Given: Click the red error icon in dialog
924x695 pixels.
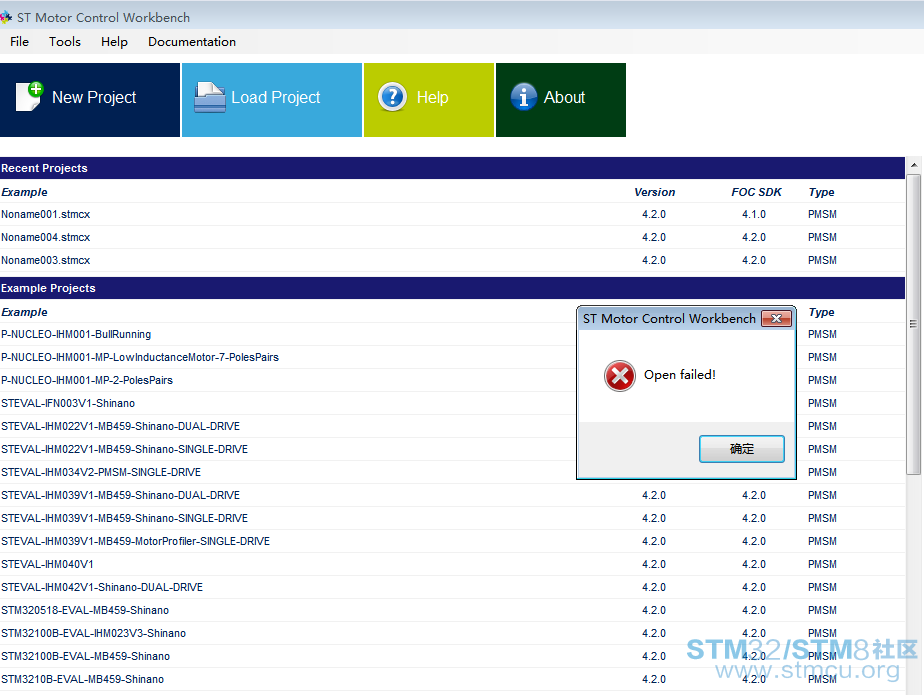Looking at the screenshot, I should tap(619, 376).
